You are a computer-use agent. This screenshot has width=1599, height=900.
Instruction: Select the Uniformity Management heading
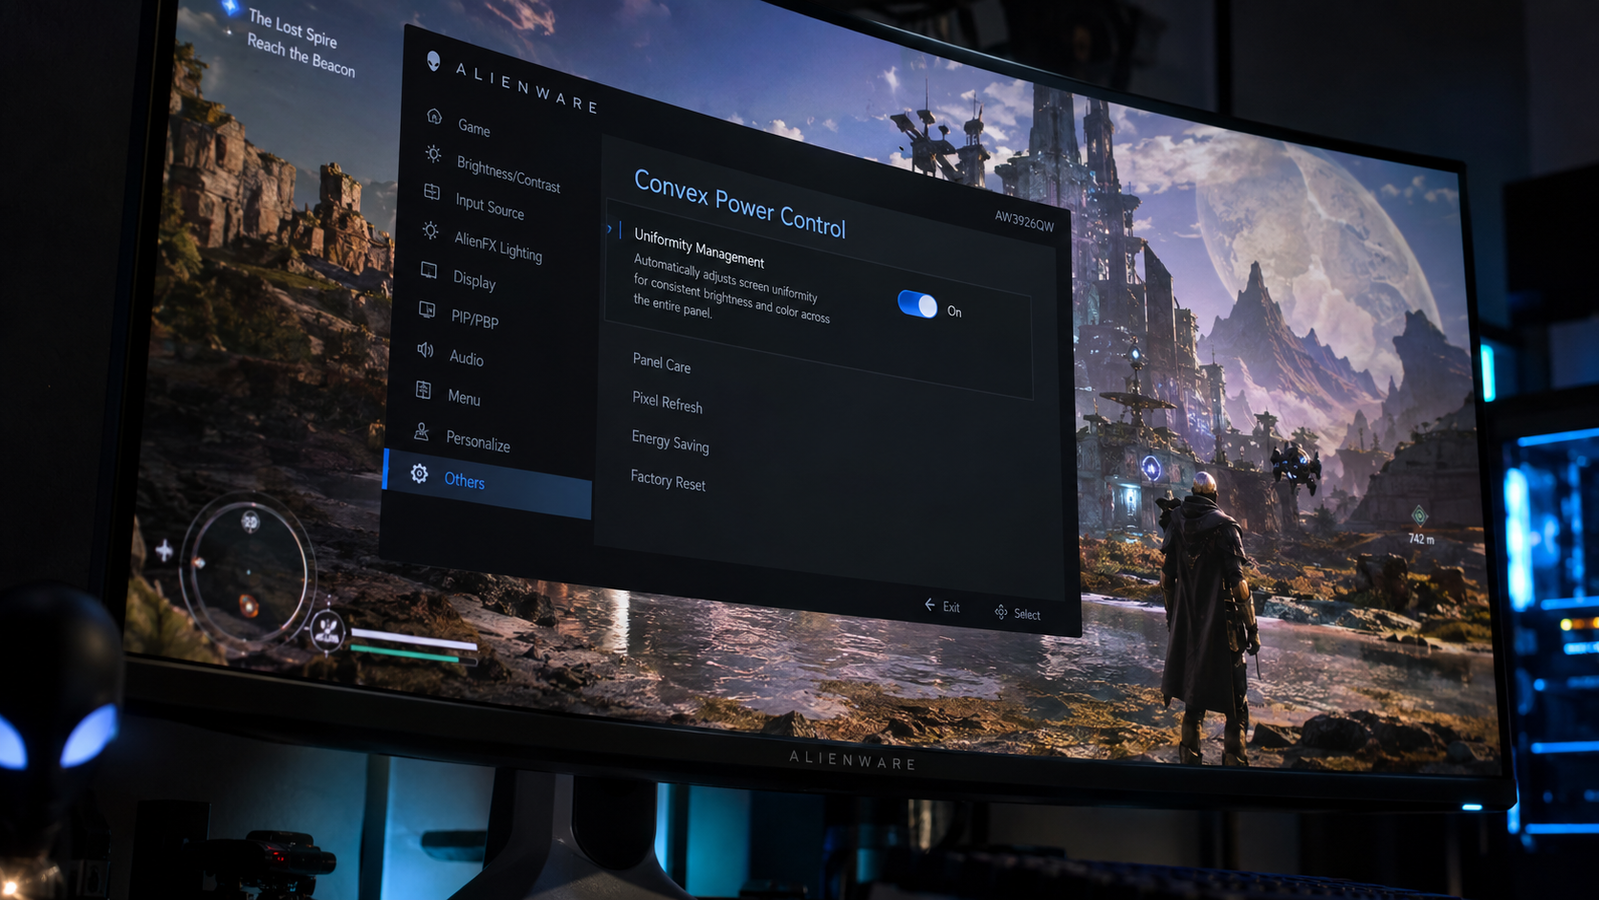coord(699,248)
